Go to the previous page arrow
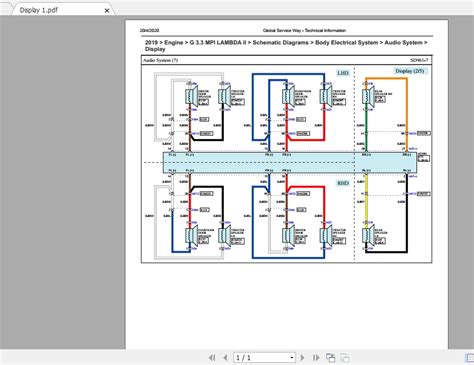The height and width of the screenshot is (365, 474). coord(225,358)
